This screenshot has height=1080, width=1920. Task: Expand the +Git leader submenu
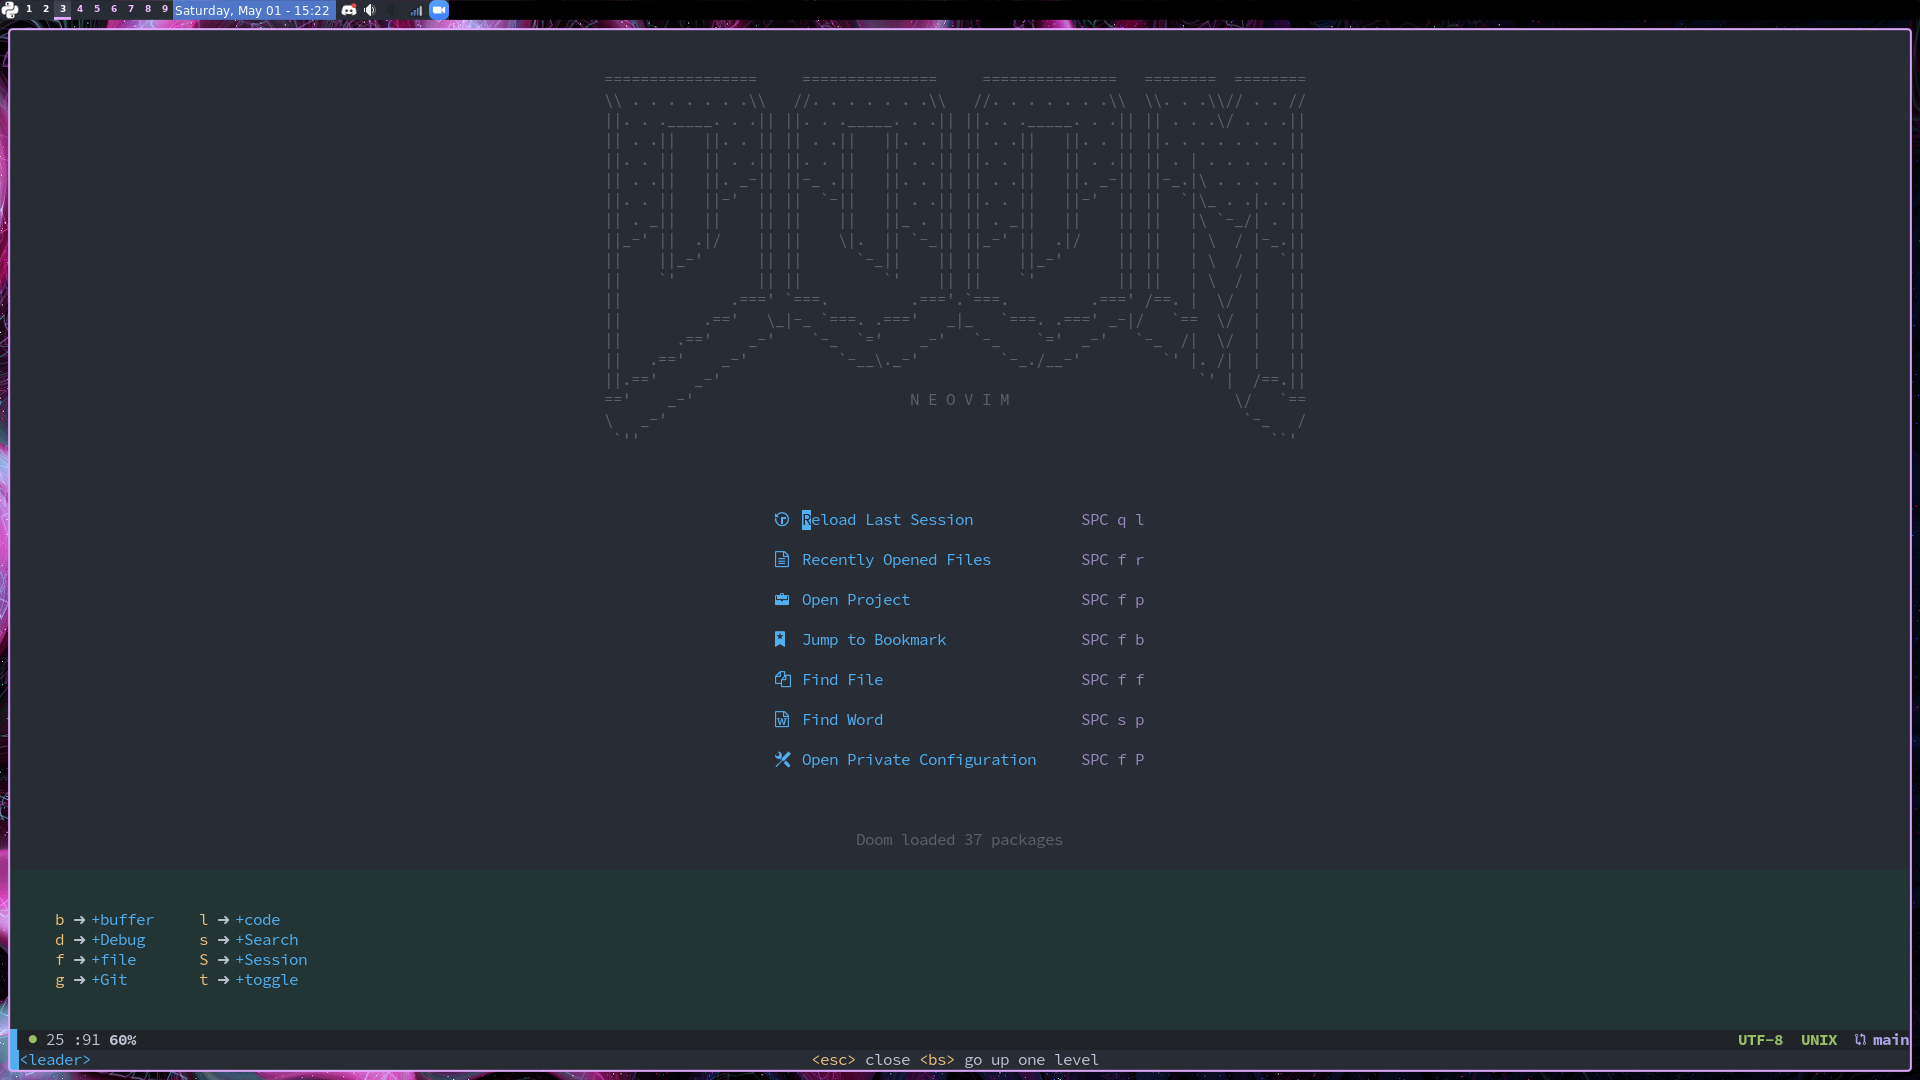pyautogui.click(x=110, y=980)
